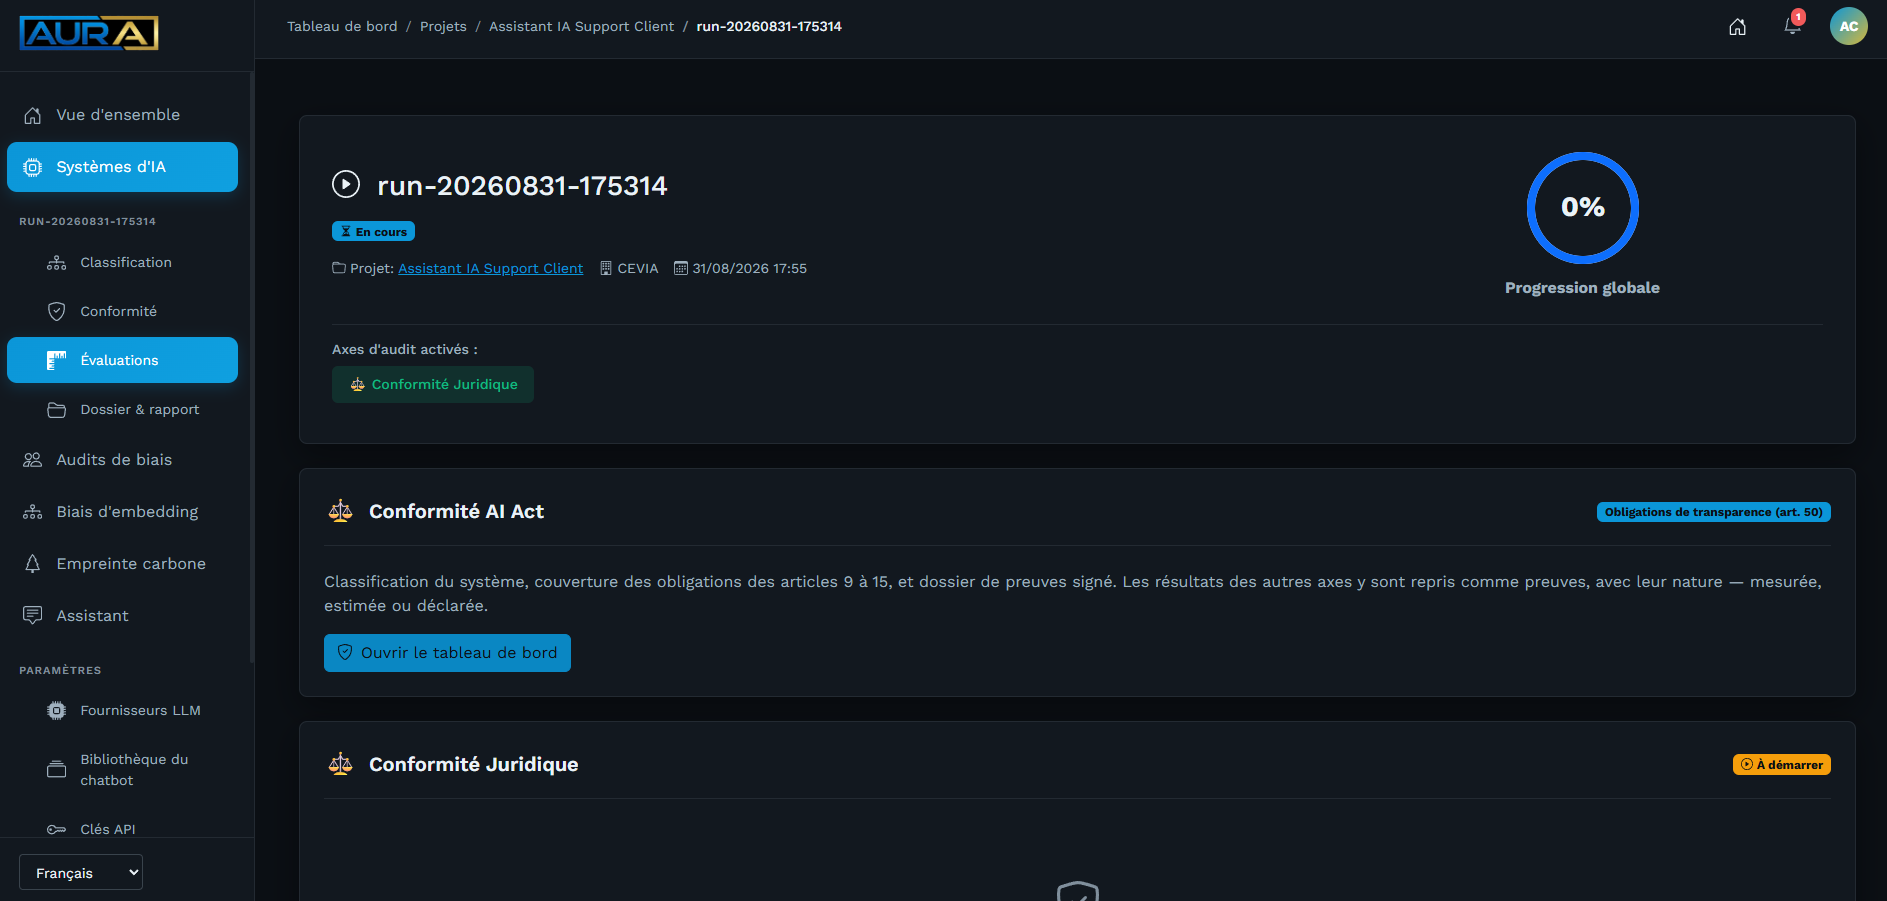Image resolution: width=1887 pixels, height=901 pixels.
Task: Open the Français language dropdown
Action: click(81, 872)
